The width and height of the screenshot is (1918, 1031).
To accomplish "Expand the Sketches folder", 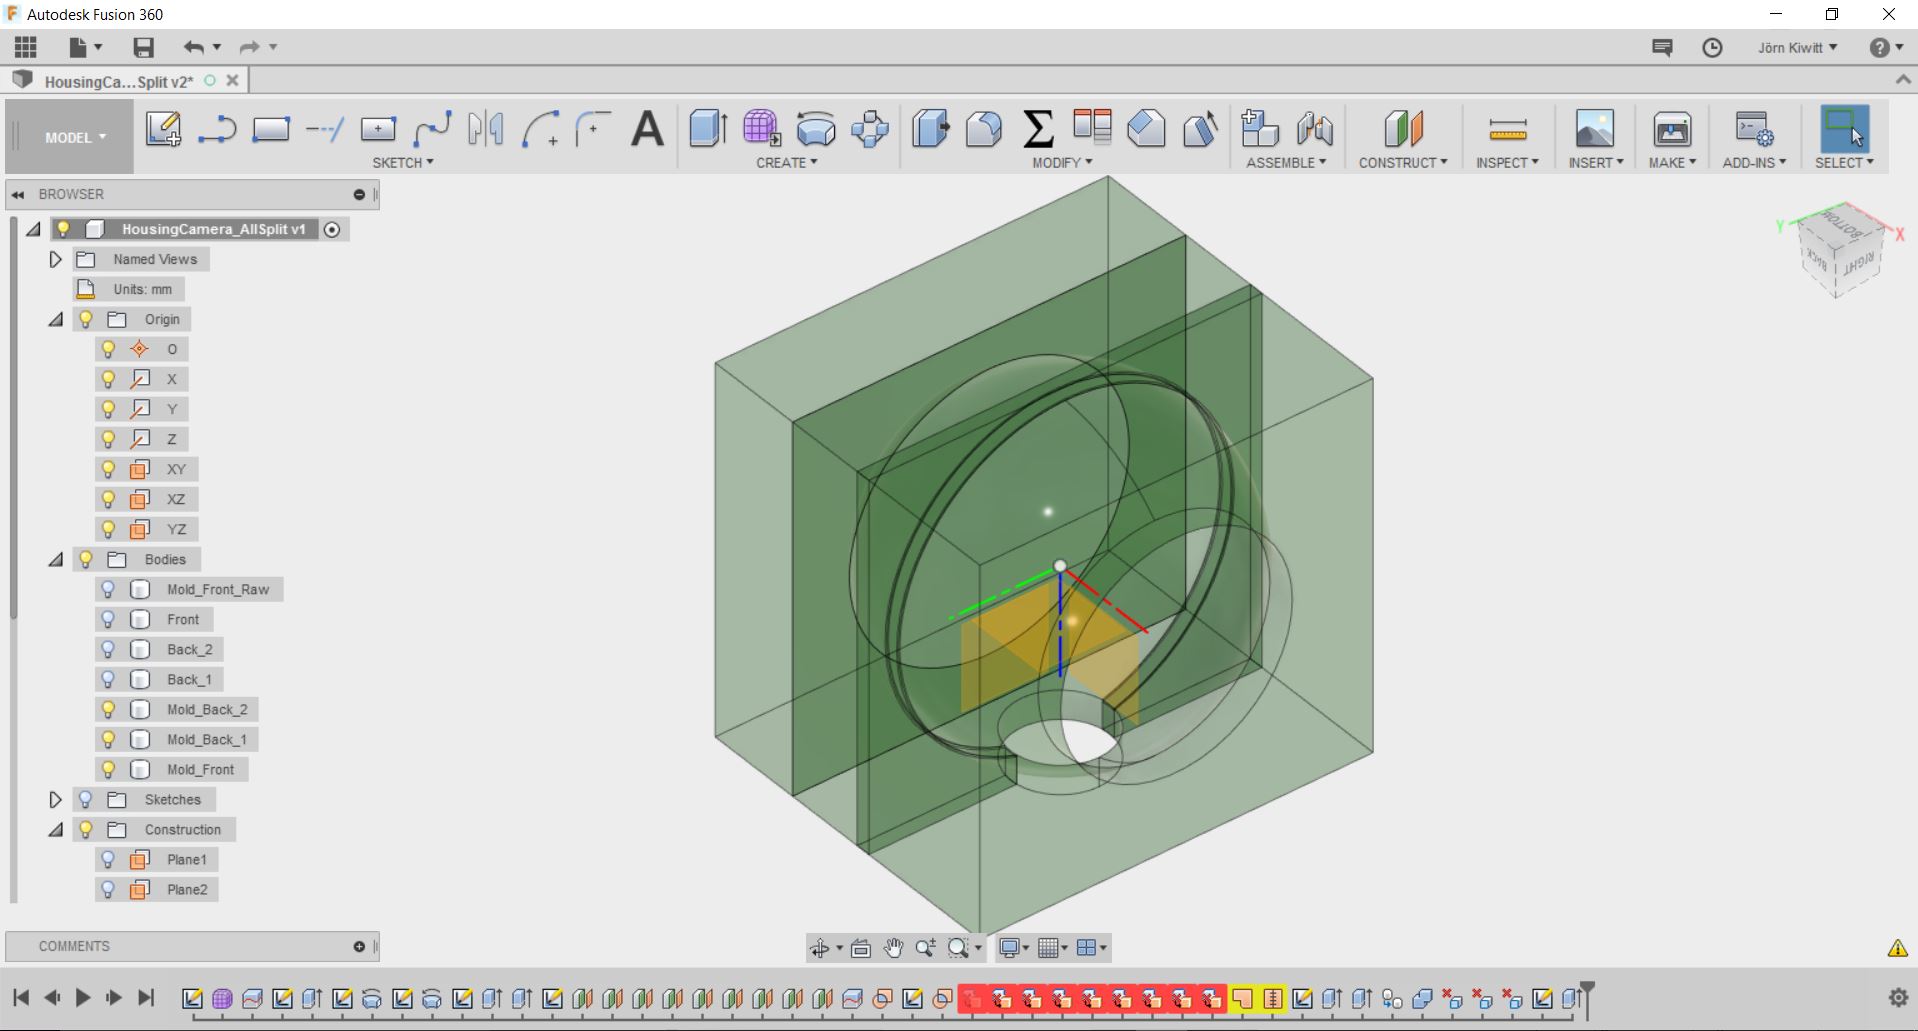I will click(x=56, y=799).
